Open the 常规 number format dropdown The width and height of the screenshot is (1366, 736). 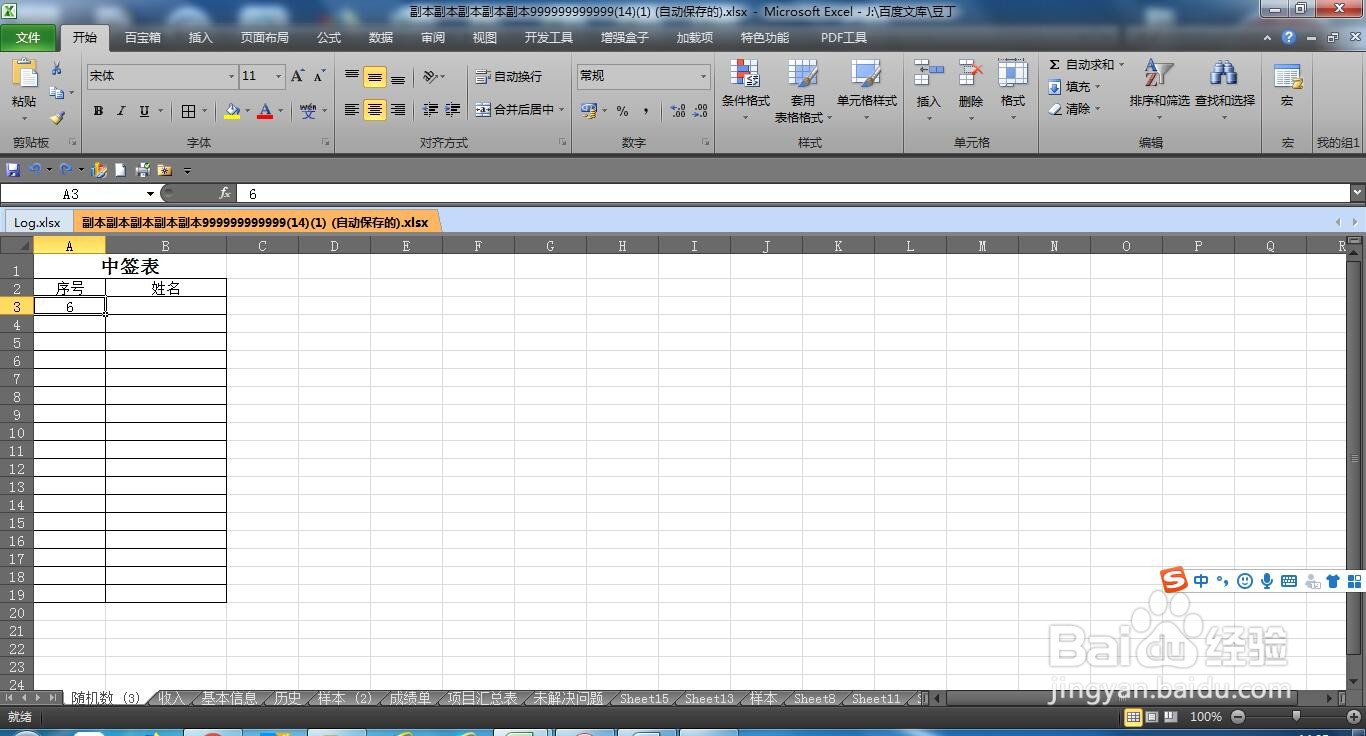703,76
